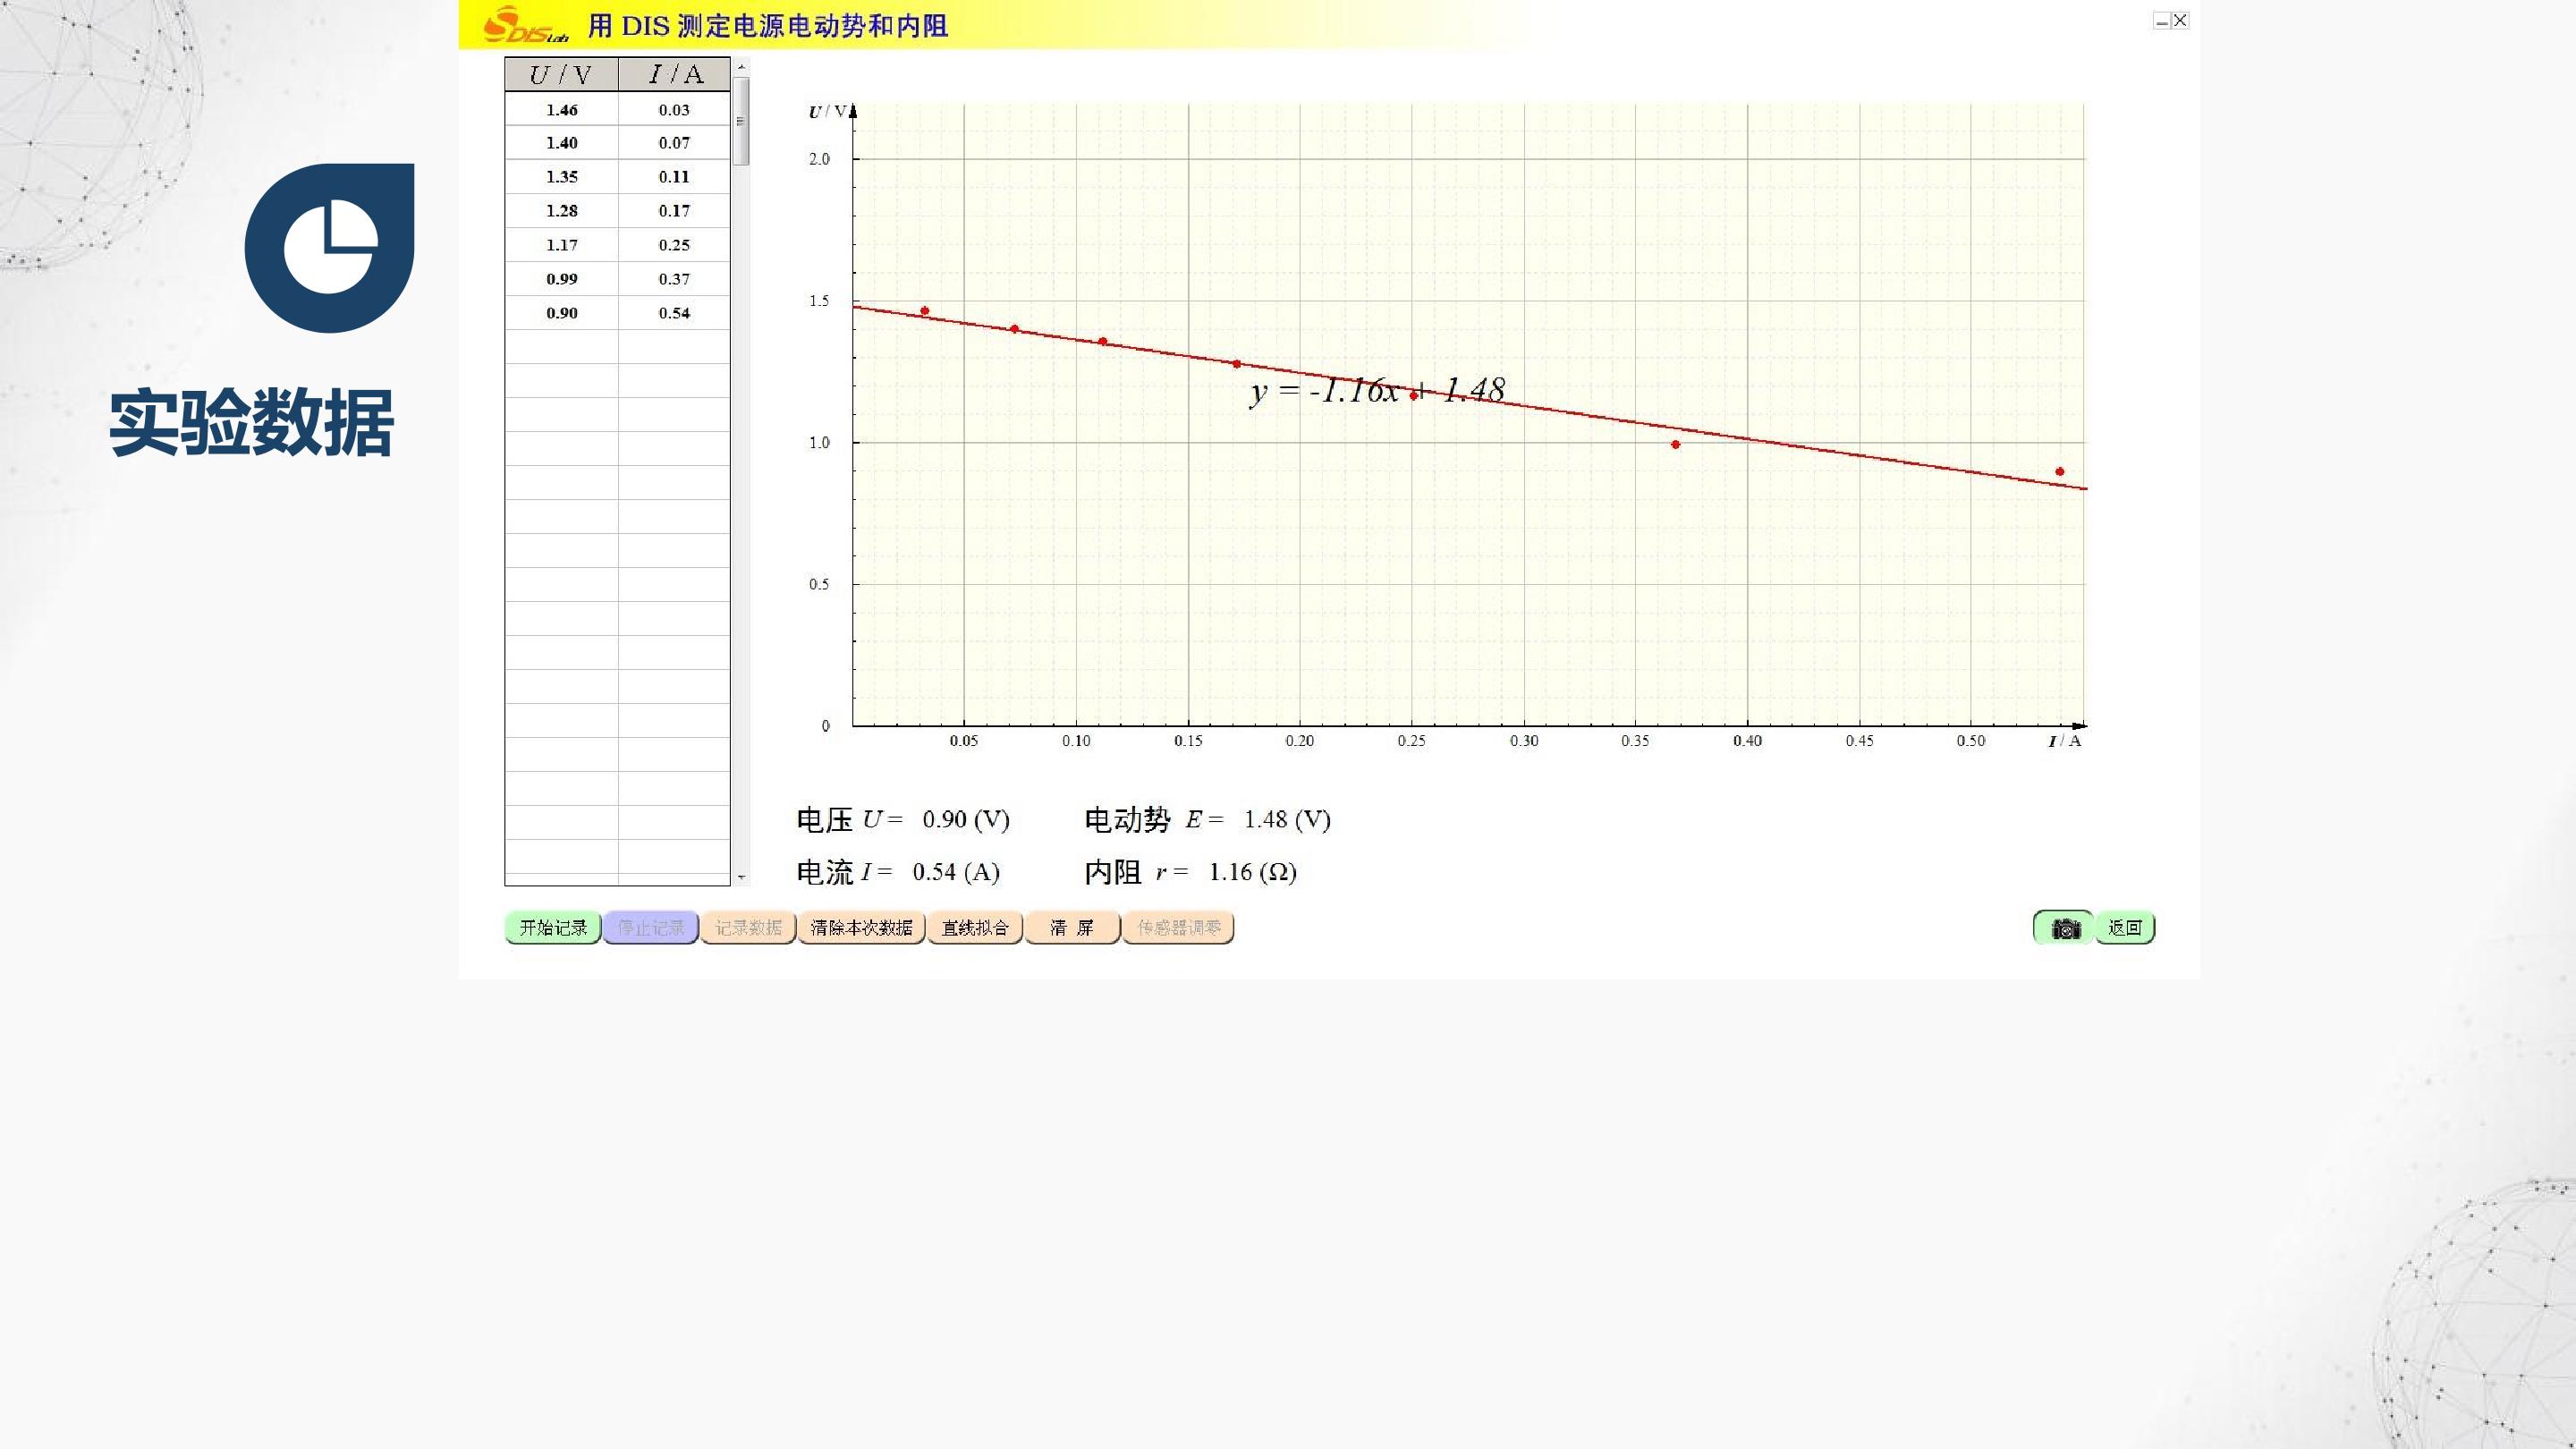This screenshot has height=1449, width=2576.
Task: Close the DIS experiment window
Action: coord(2180,20)
